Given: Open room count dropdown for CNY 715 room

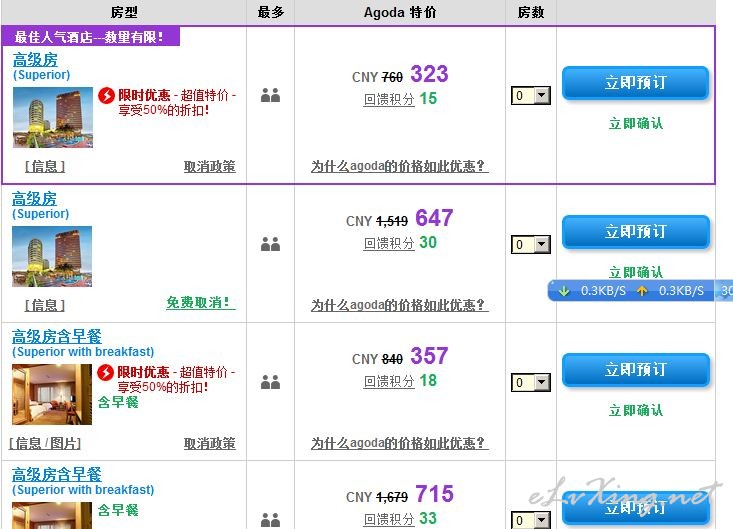Looking at the screenshot, I should [x=531, y=520].
